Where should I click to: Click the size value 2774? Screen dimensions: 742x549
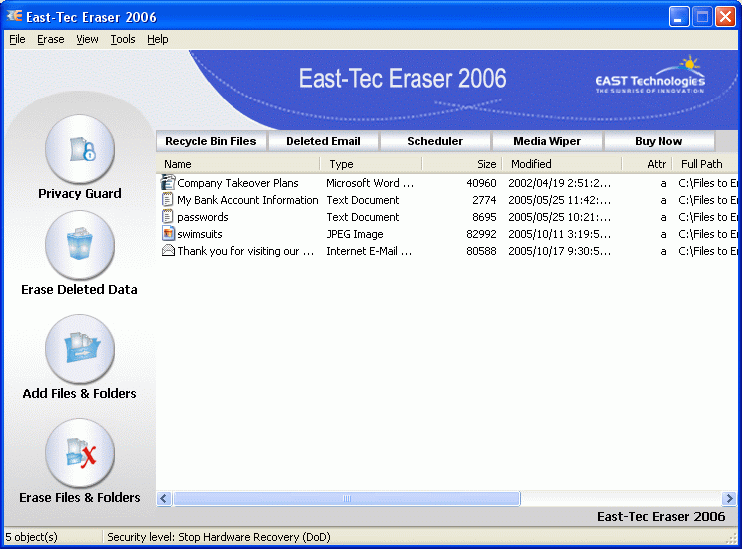pos(484,200)
